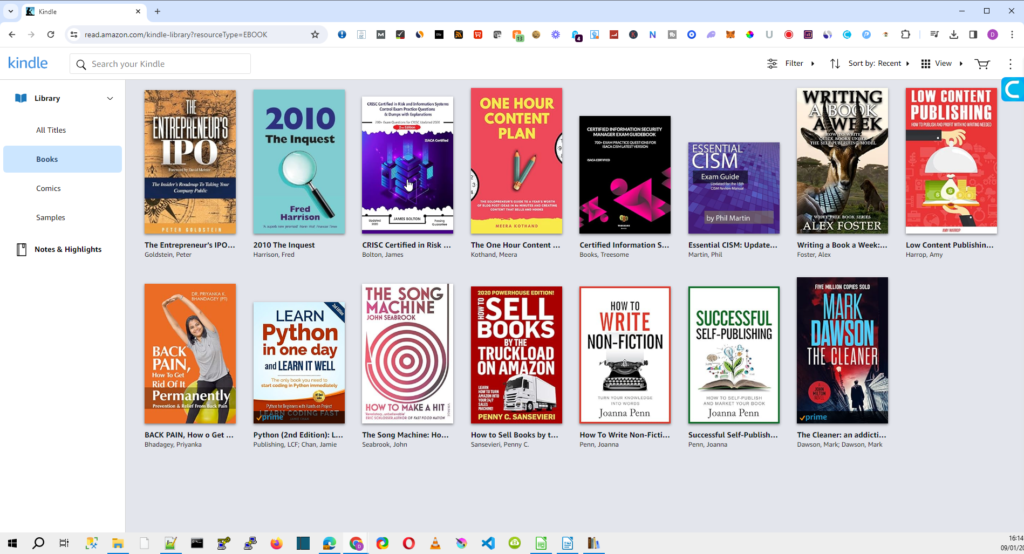
Task: Click the Search your Kindle field
Action: click(x=160, y=64)
